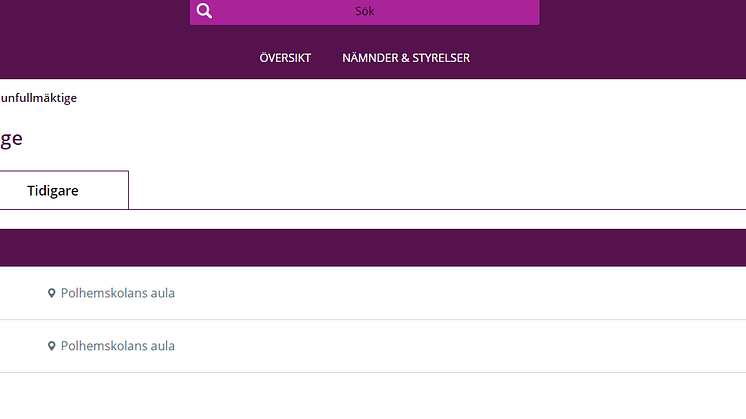
Task: Open the ÖVERSIKT navigation item
Action: pos(285,58)
